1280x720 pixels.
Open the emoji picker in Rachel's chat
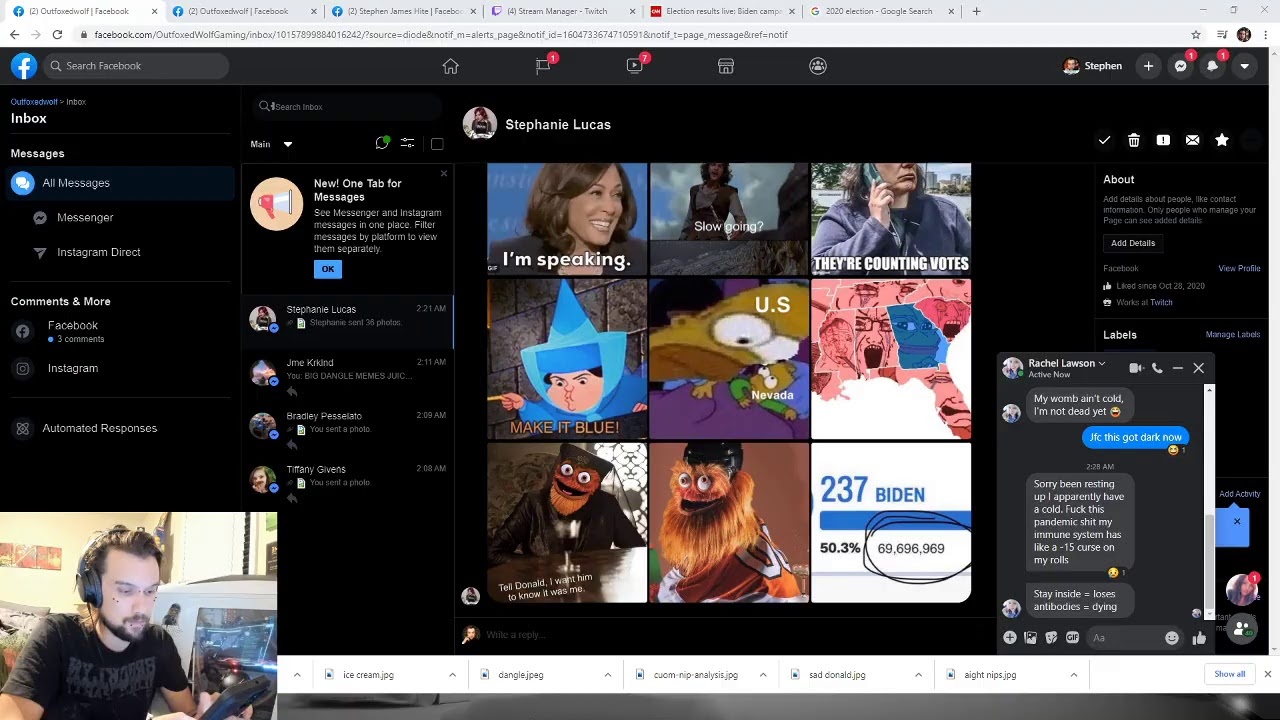(x=1172, y=638)
